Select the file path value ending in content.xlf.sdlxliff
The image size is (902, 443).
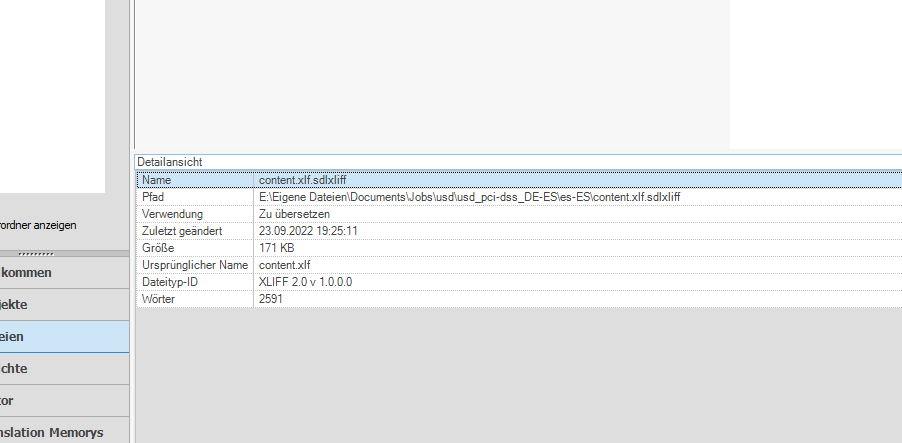(x=469, y=197)
